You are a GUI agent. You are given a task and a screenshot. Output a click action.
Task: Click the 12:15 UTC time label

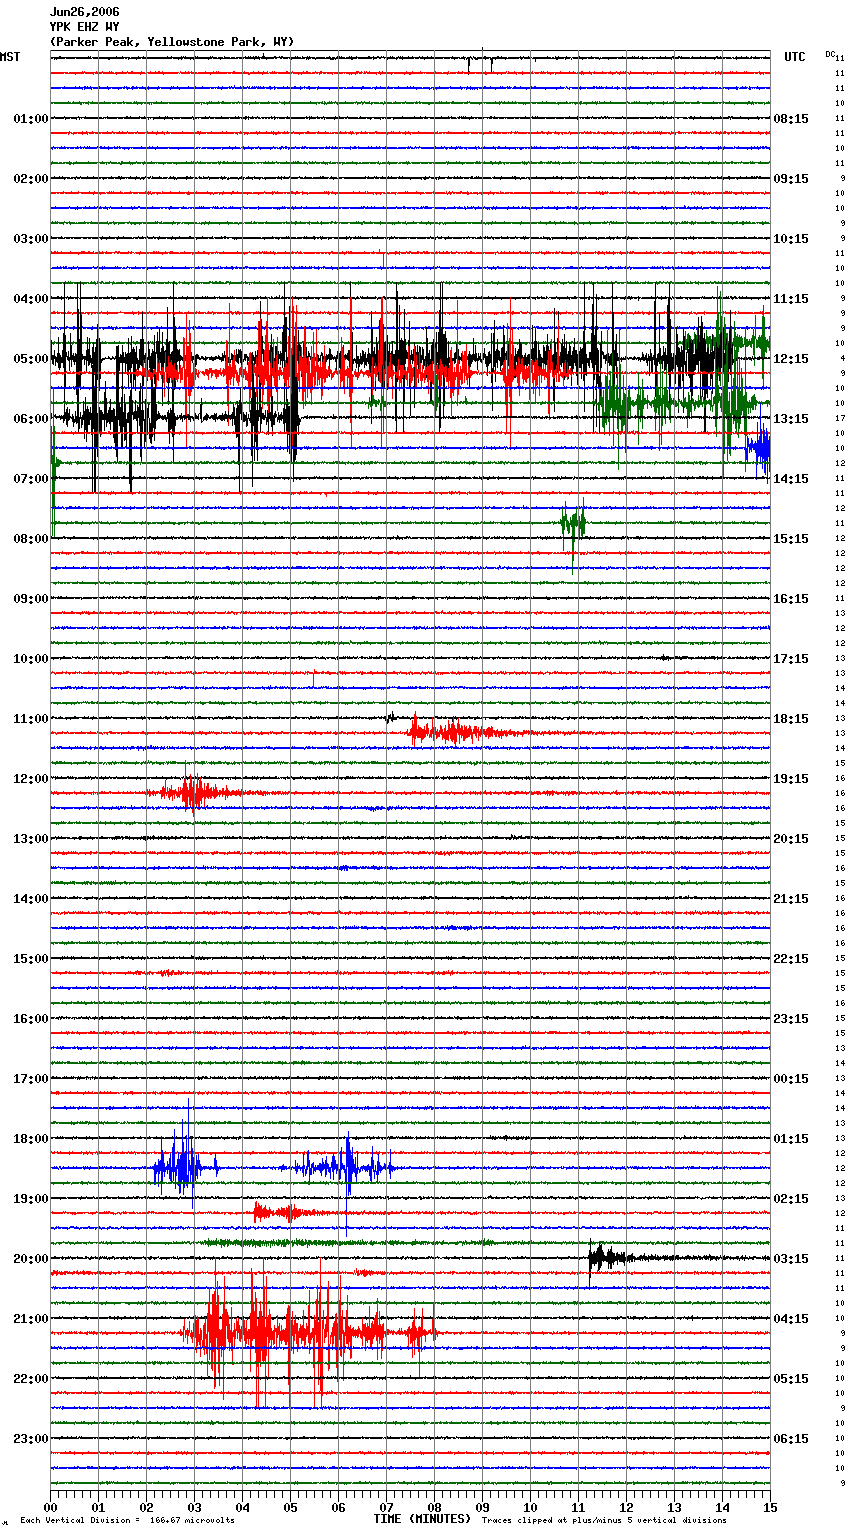tap(791, 358)
